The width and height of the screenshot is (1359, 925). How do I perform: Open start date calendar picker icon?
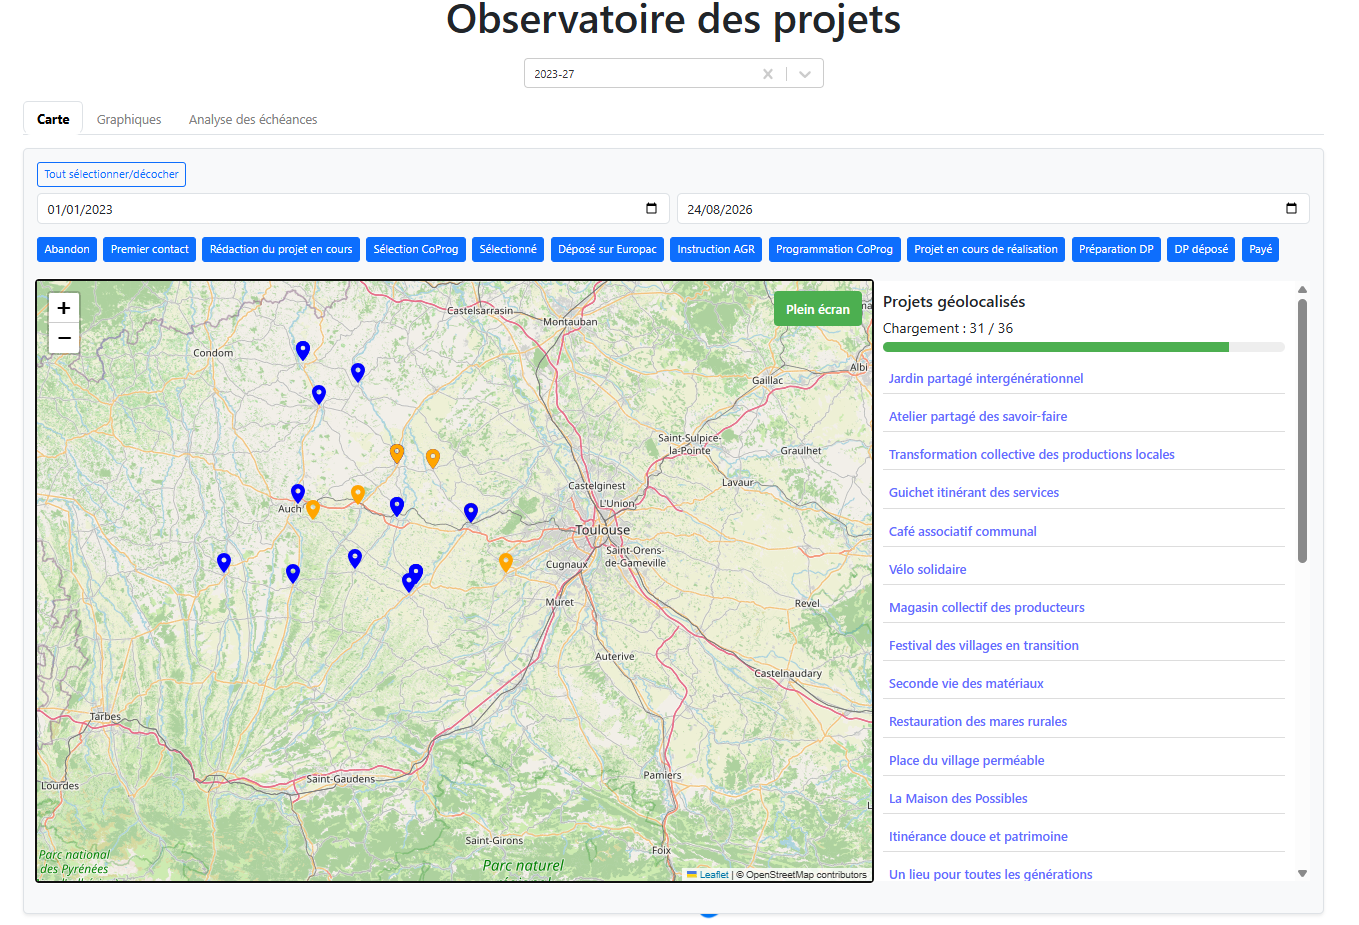tap(651, 209)
